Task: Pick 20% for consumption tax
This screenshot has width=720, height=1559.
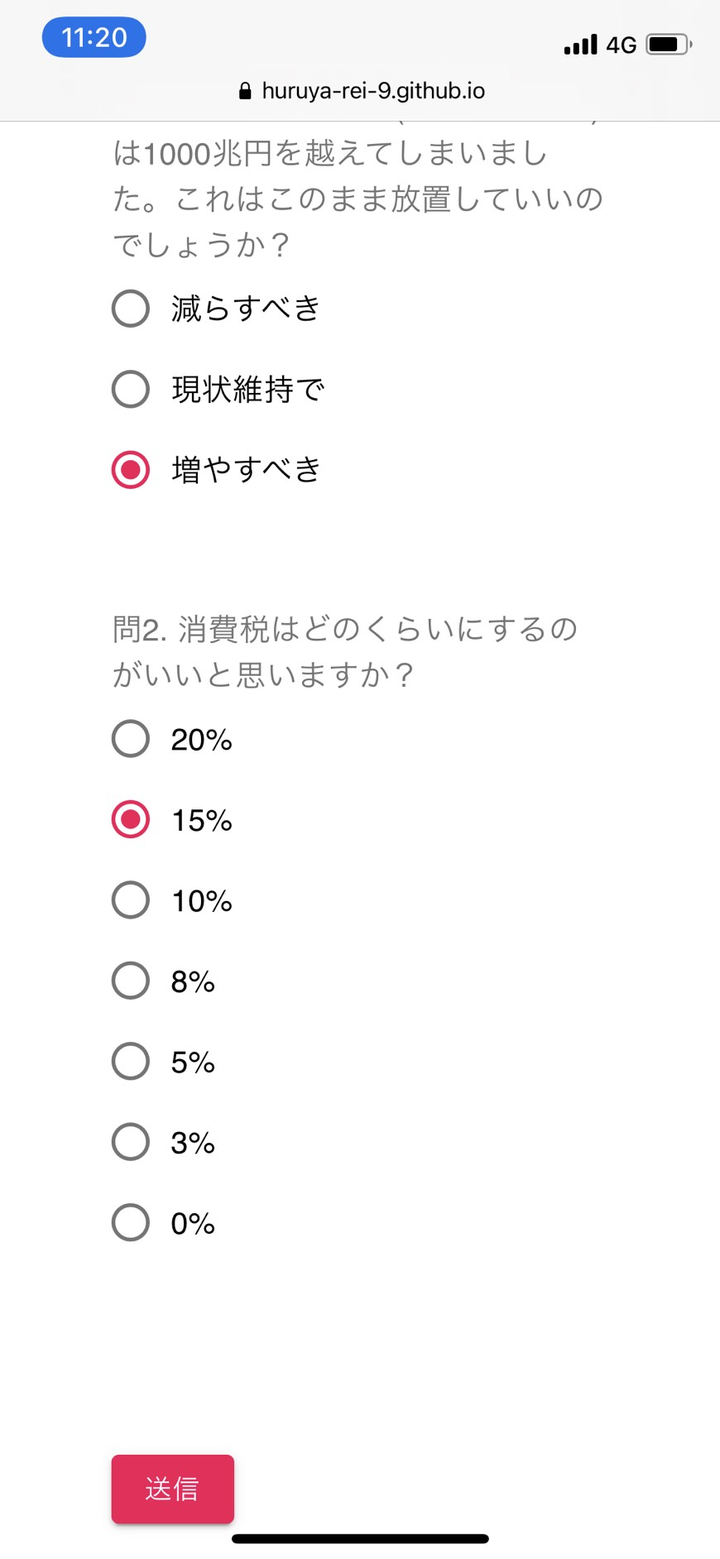Action: [x=130, y=740]
